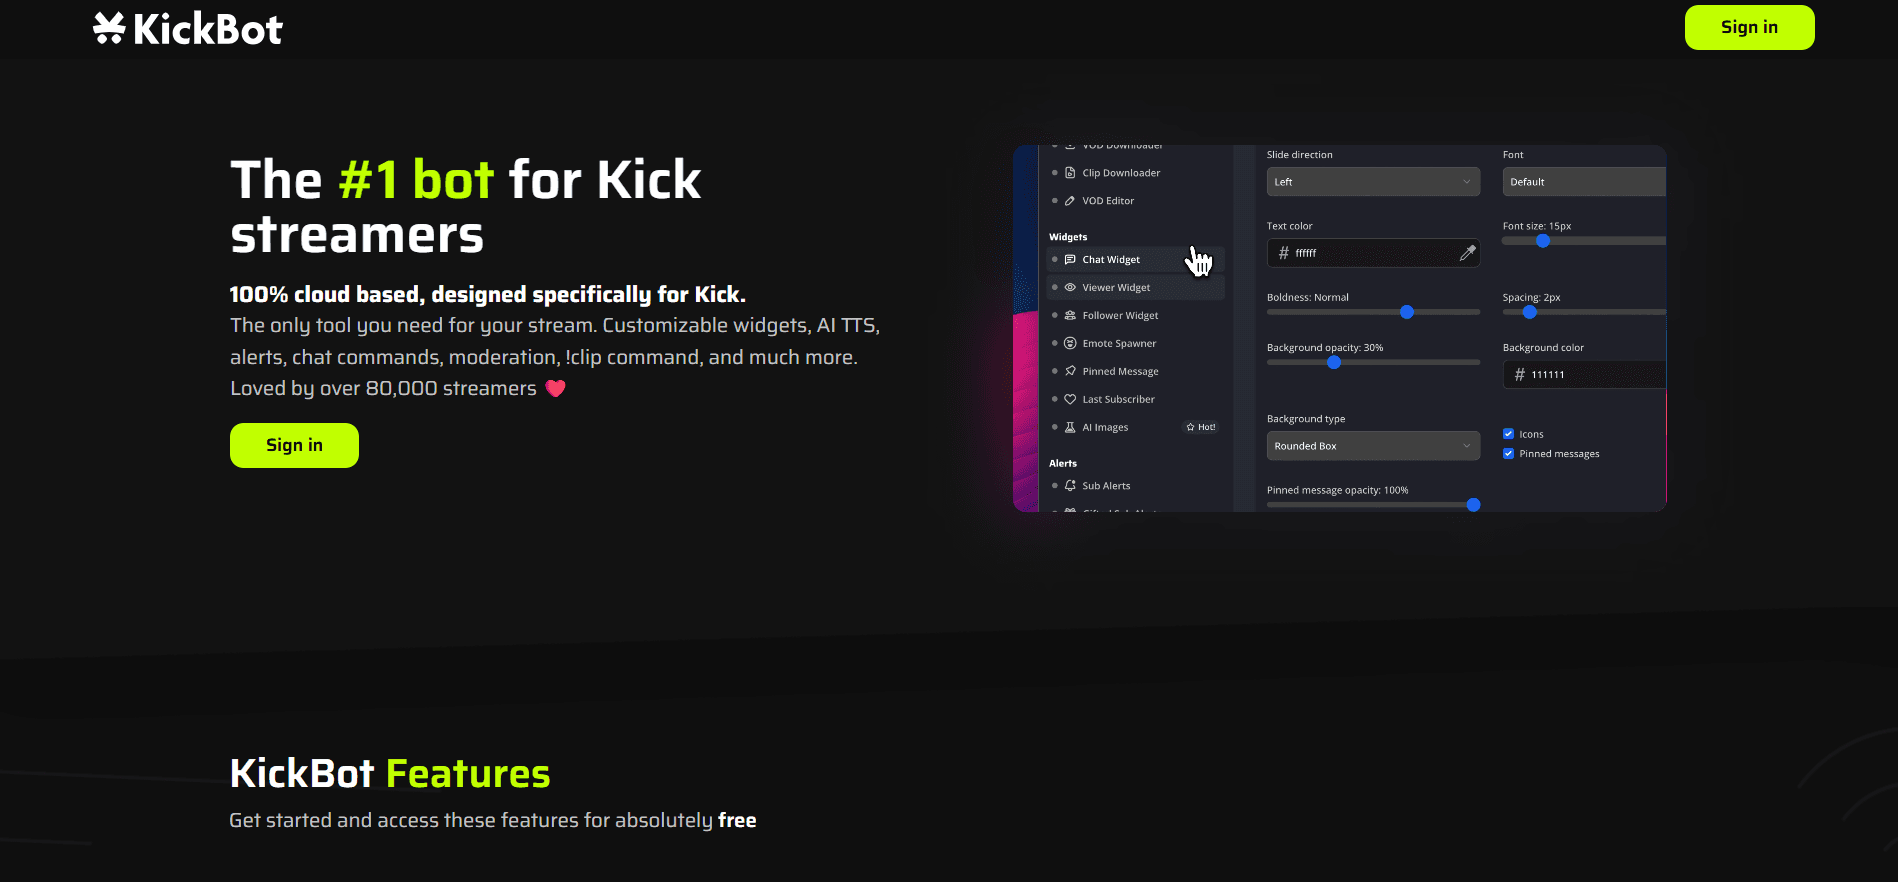Click the Background color hex field showing 111111

[1584, 375]
